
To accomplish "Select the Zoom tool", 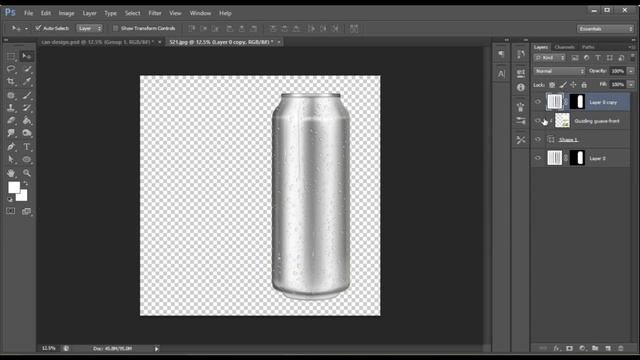I will 27,173.
